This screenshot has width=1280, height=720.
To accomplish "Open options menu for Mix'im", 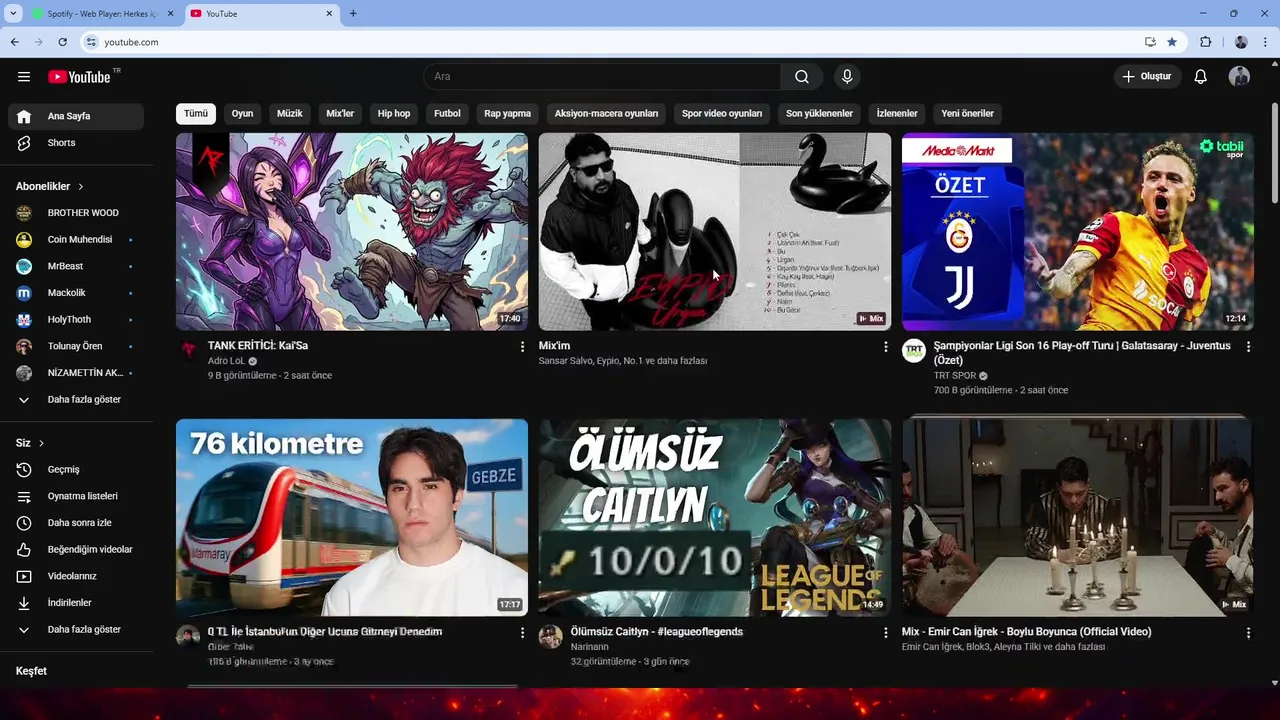I will (x=885, y=347).
